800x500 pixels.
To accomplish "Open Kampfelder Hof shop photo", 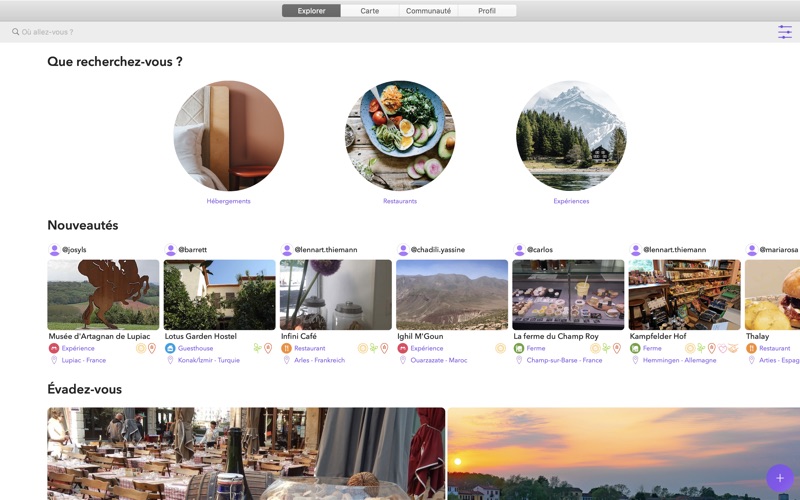I will pyautogui.click(x=685, y=294).
